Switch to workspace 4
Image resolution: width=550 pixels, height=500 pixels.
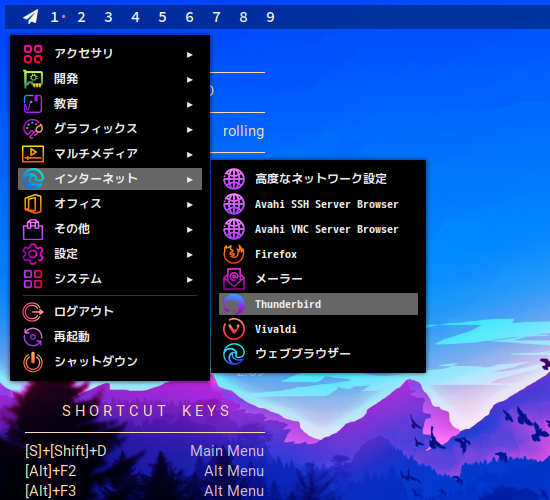pos(135,17)
